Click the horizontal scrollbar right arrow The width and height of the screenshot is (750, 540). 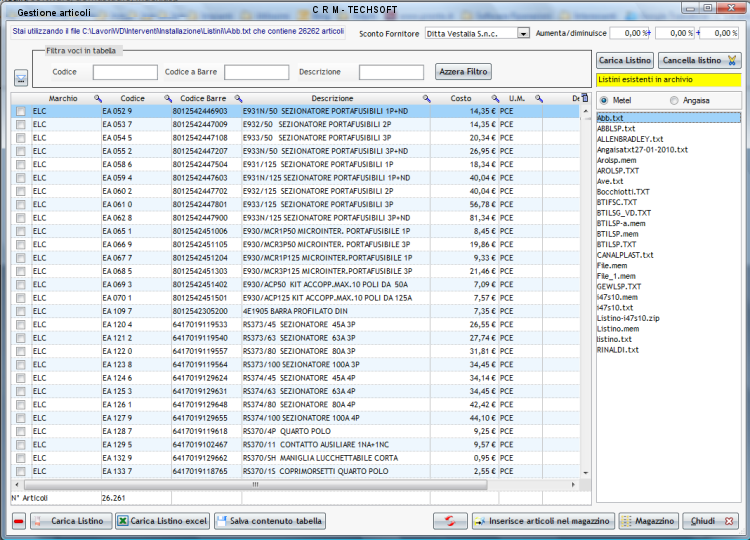pos(573,485)
